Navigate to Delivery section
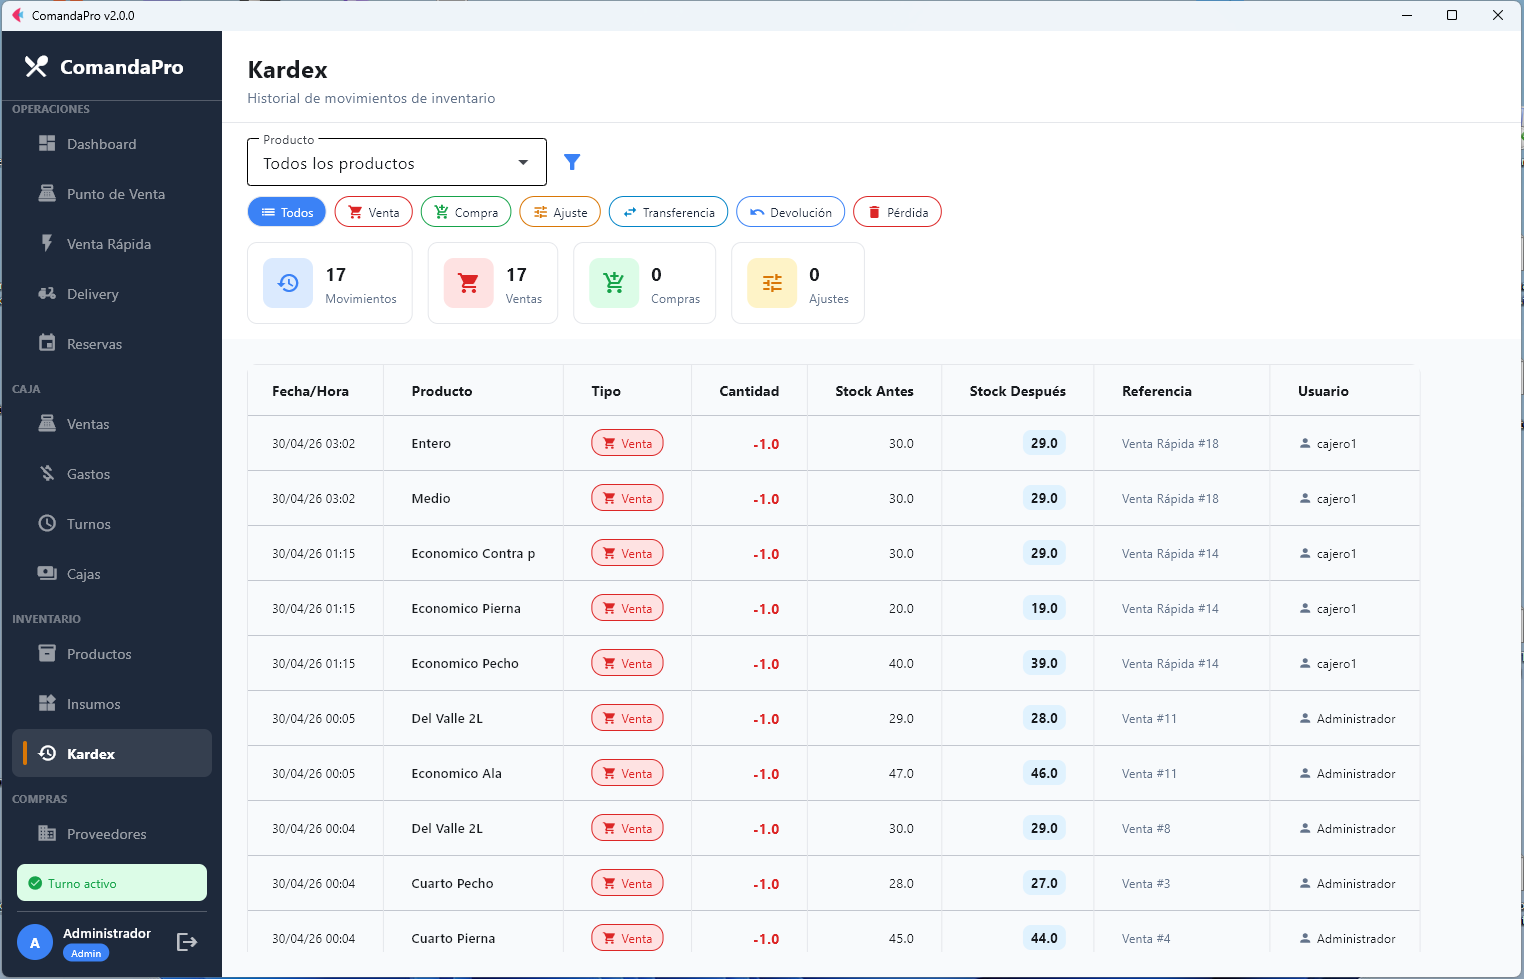 [x=111, y=294]
